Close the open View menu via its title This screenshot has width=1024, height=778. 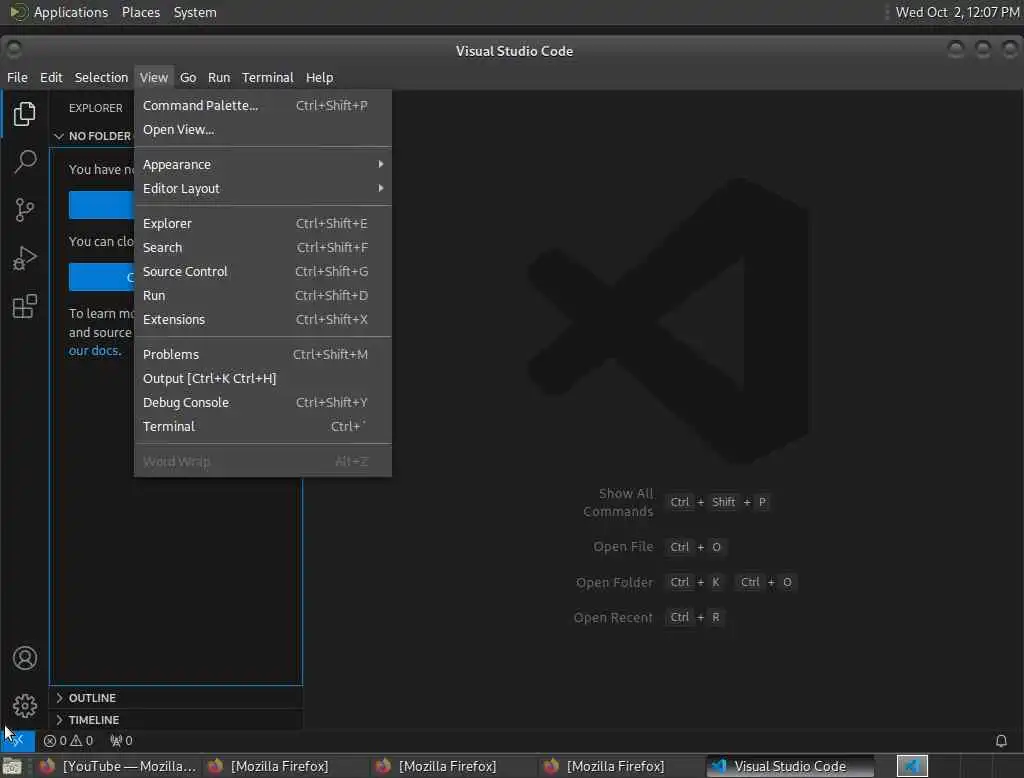click(x=154, y=77)
